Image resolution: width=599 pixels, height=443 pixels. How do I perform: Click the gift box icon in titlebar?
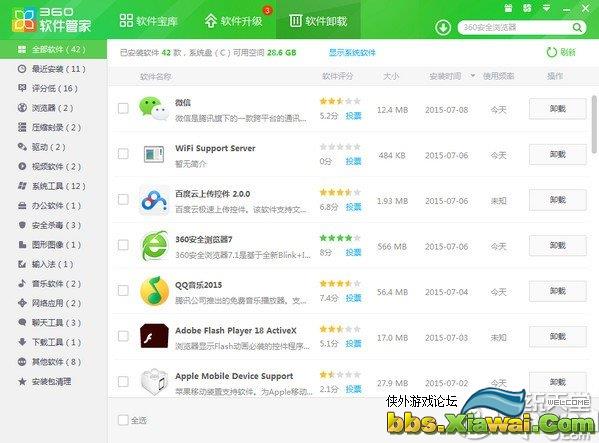(508, 8)
